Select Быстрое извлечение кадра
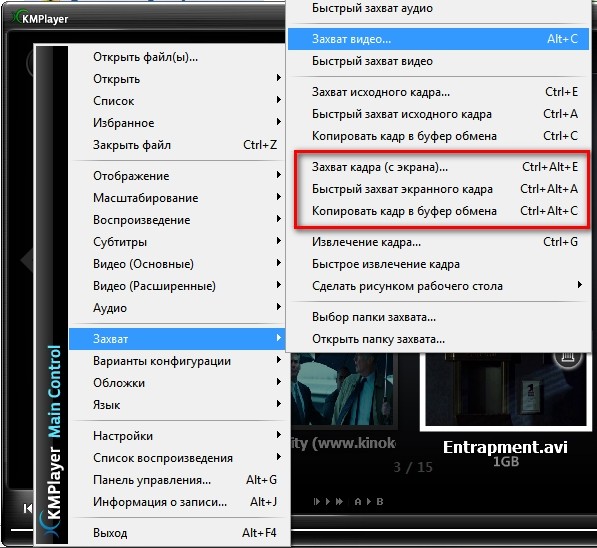 [438, 264]
